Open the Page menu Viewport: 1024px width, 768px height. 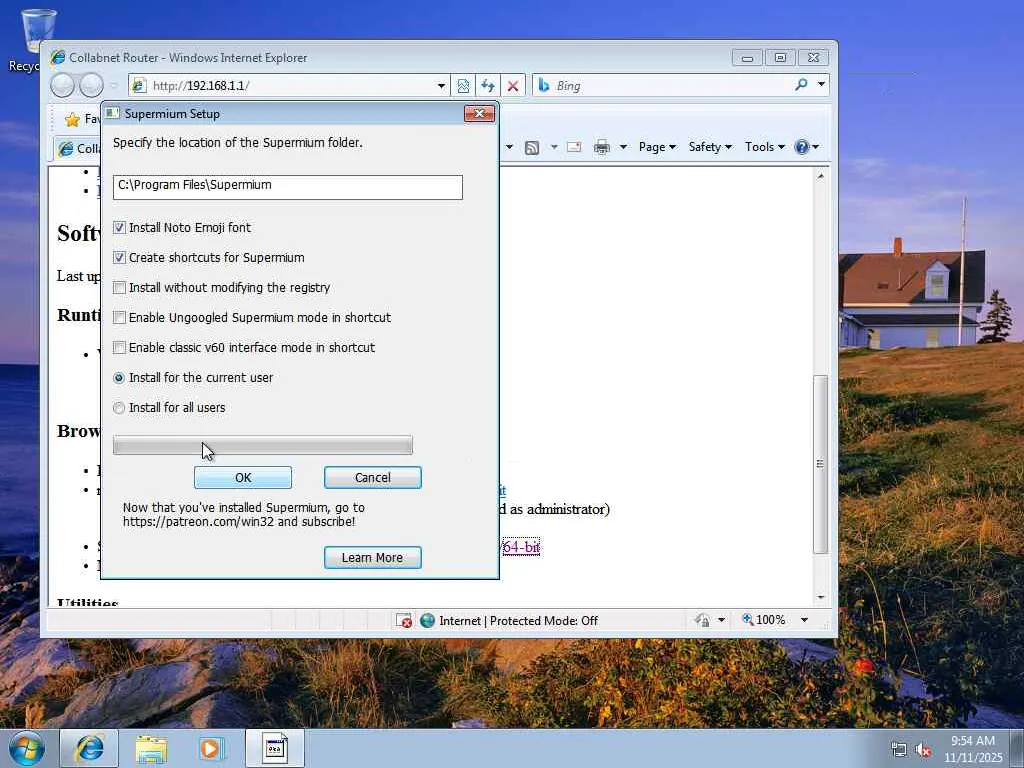(x=657, y=147)
